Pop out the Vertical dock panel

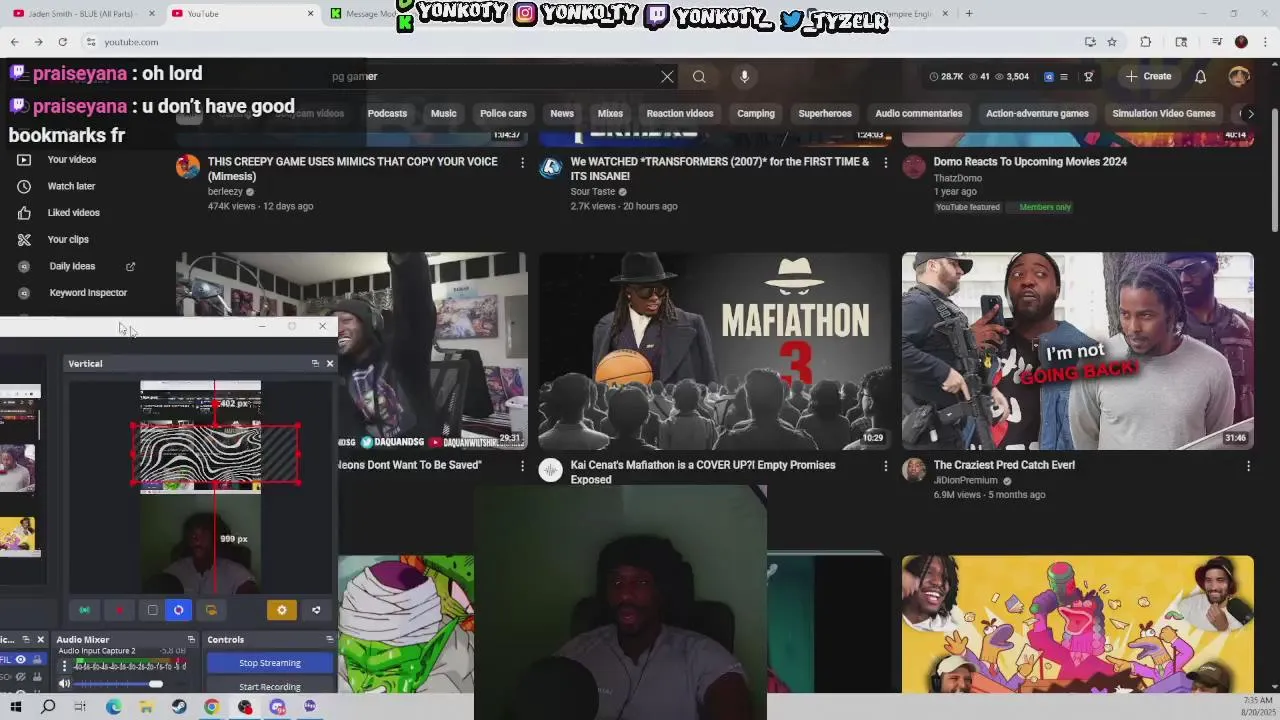(x=315, y=363)
